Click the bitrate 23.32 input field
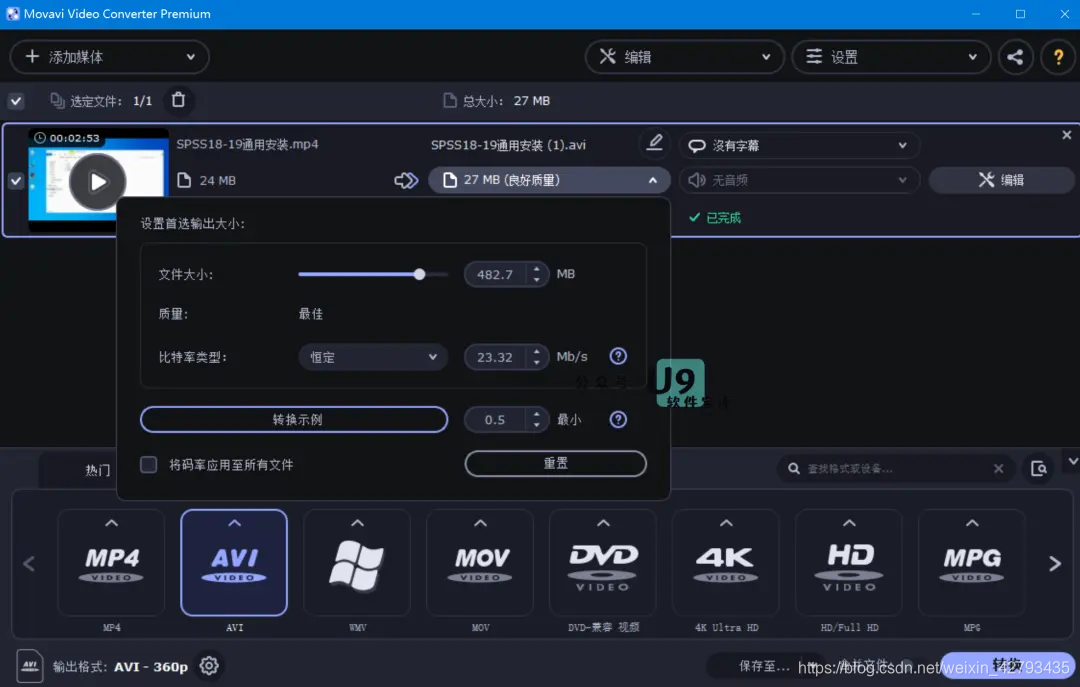1080x687 pixels. pos(495,357)
